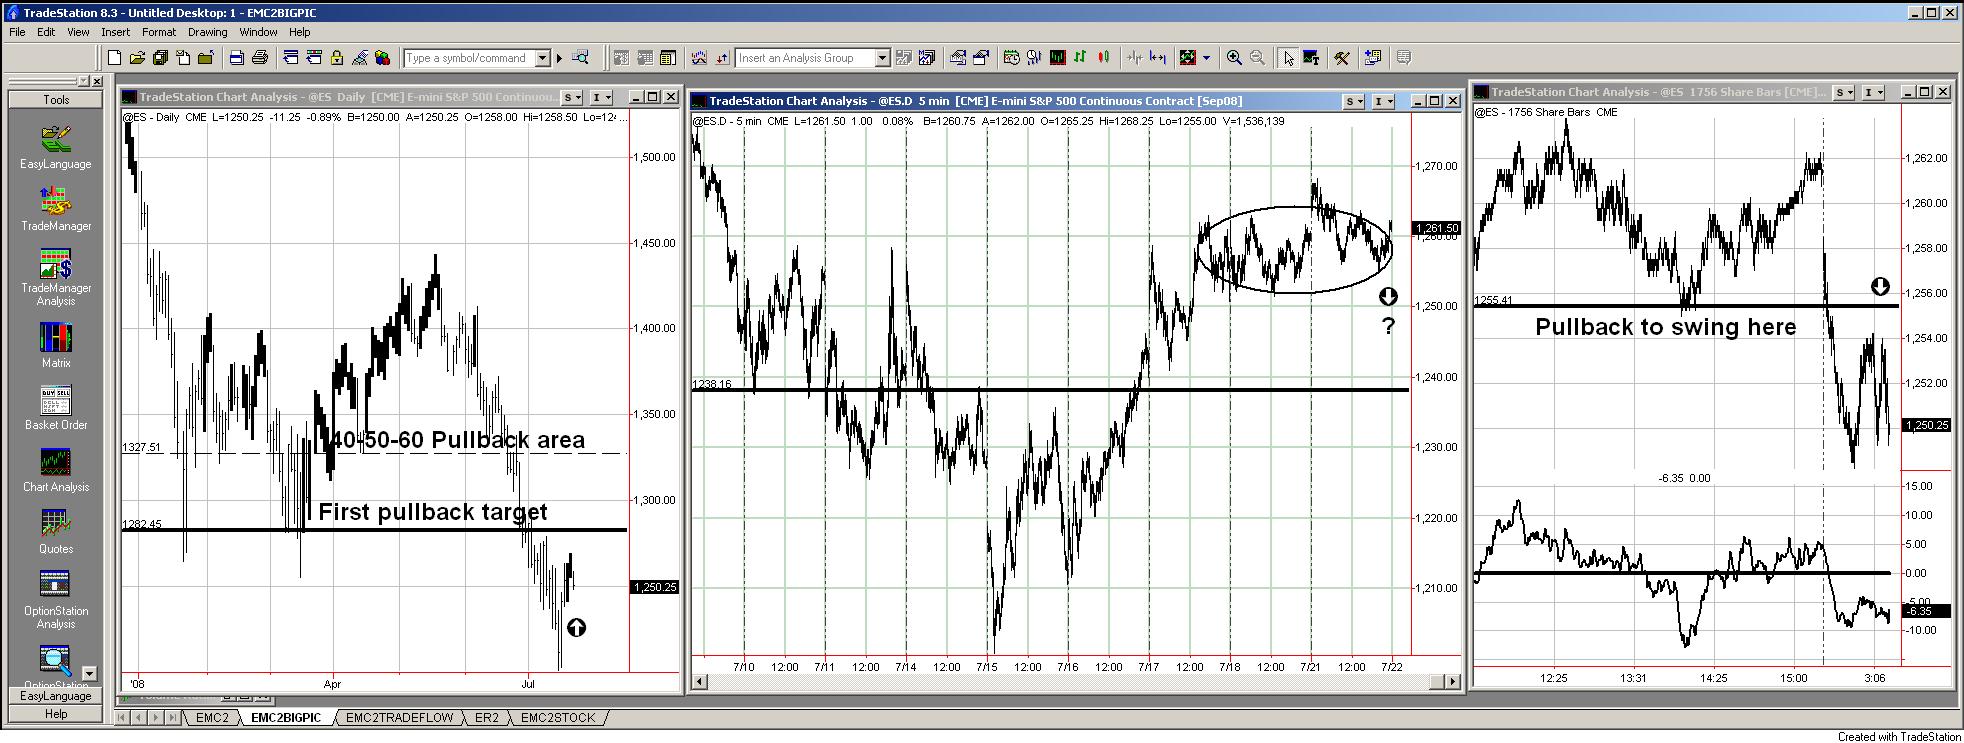This screenshot has height=743, width=1964.
Task: Click the hammer tools icon
Action: click(x=1341, y=58)
